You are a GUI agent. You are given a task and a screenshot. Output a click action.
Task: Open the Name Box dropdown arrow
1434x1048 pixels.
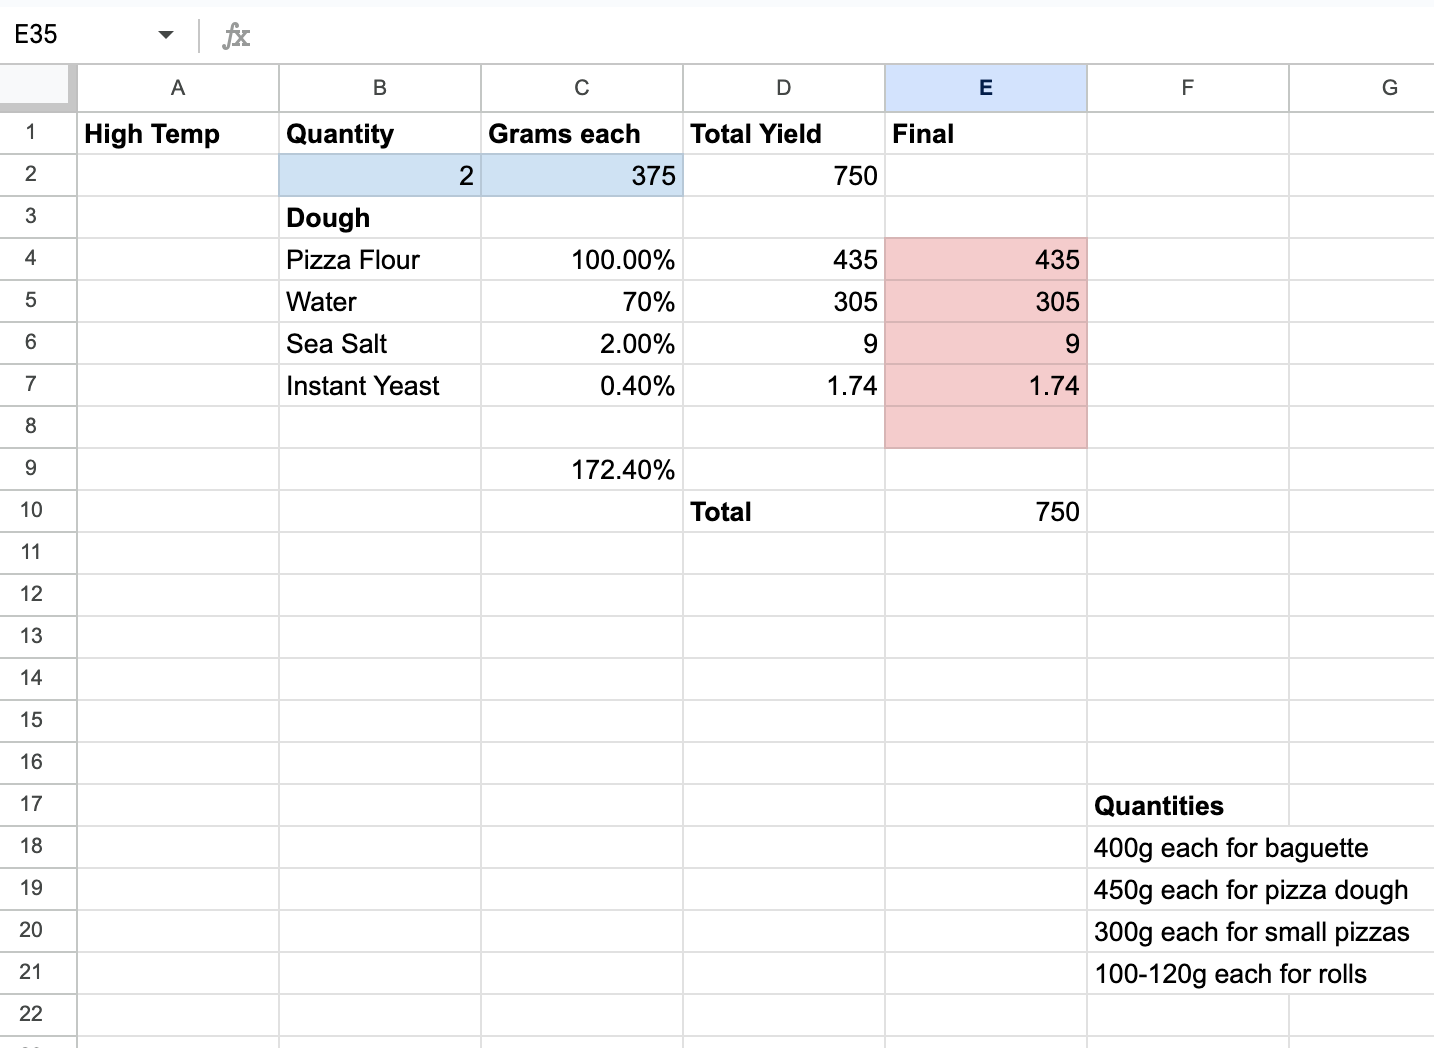(165, 34)
